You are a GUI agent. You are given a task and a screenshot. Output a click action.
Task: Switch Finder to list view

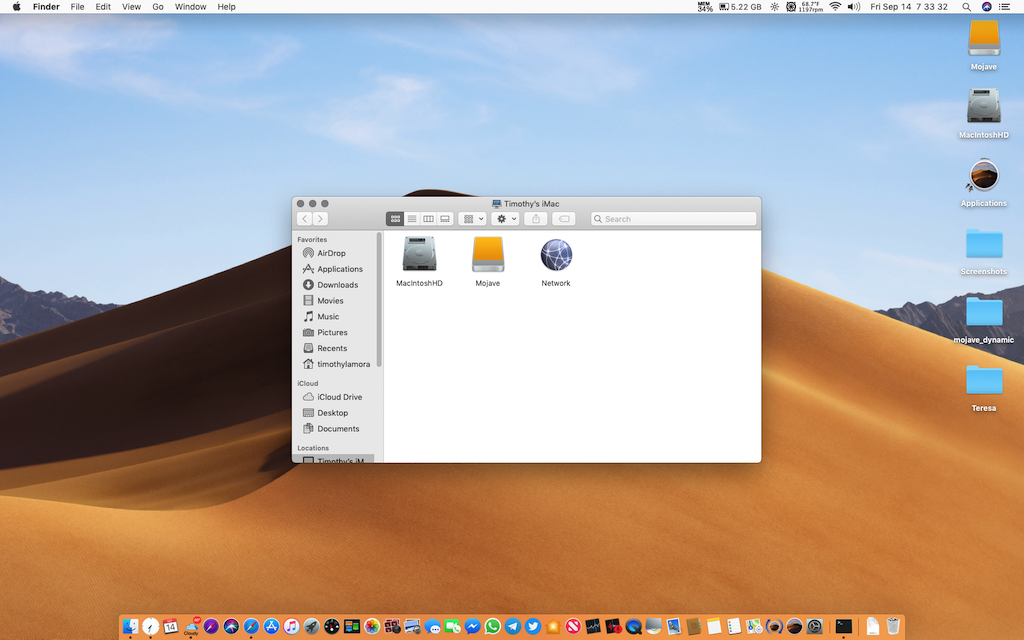pyautogui.click(x=412, y=219)
